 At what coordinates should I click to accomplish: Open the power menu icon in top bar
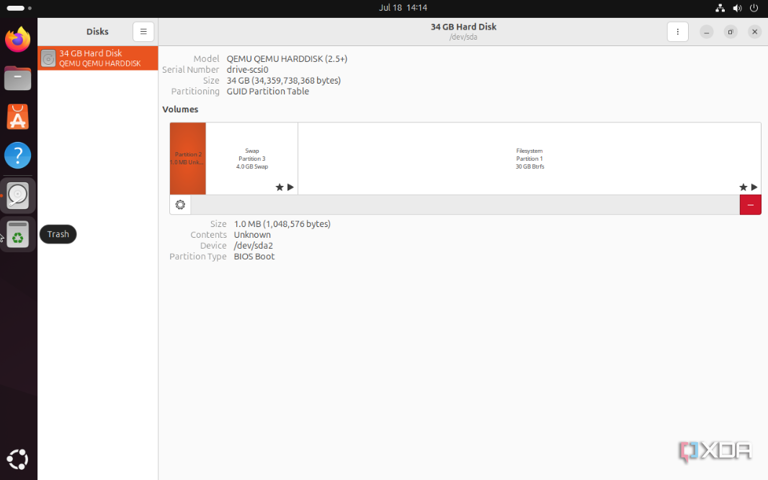coord(754,8)
